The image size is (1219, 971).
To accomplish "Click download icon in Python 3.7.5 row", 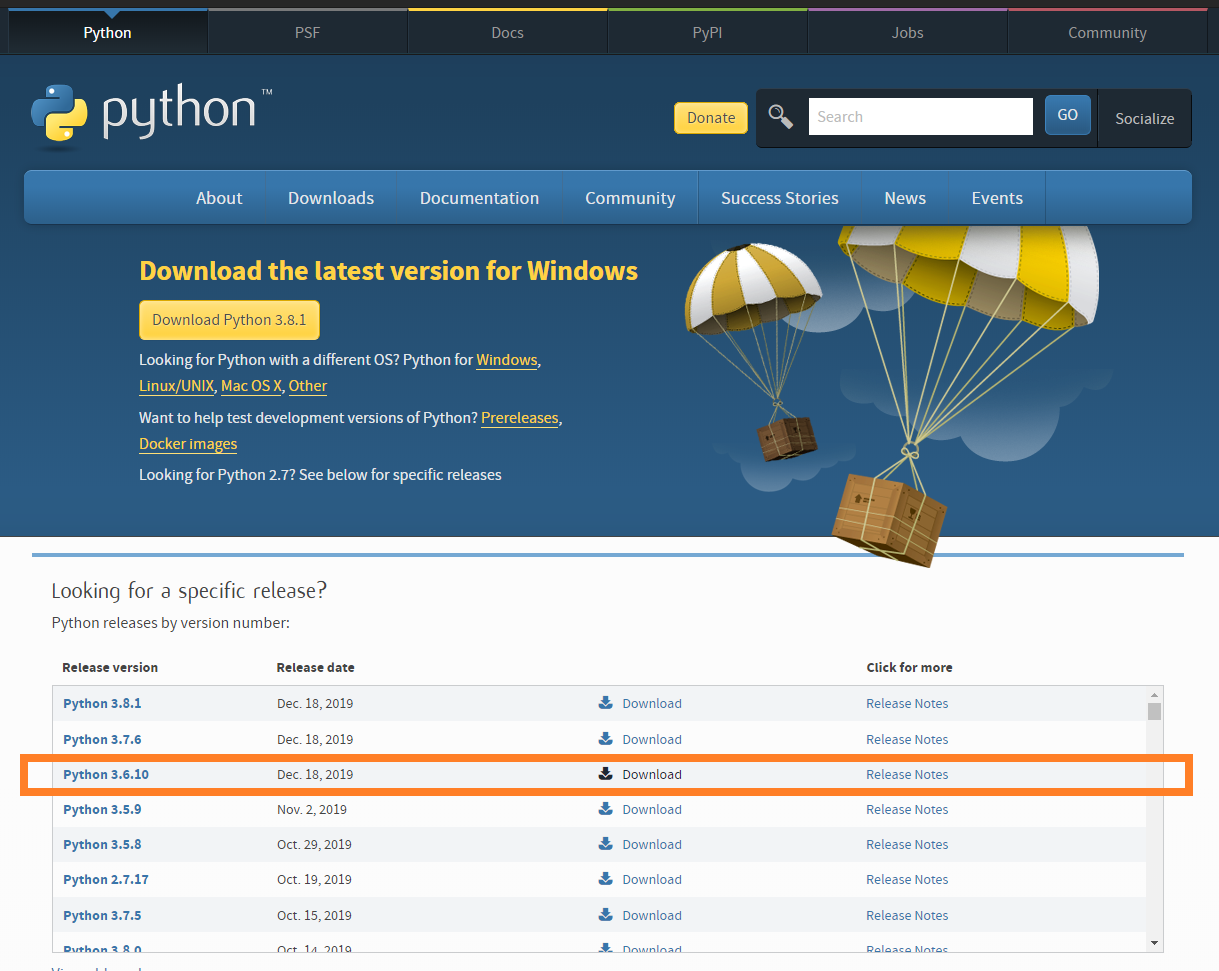I will [x=606, y=915].
